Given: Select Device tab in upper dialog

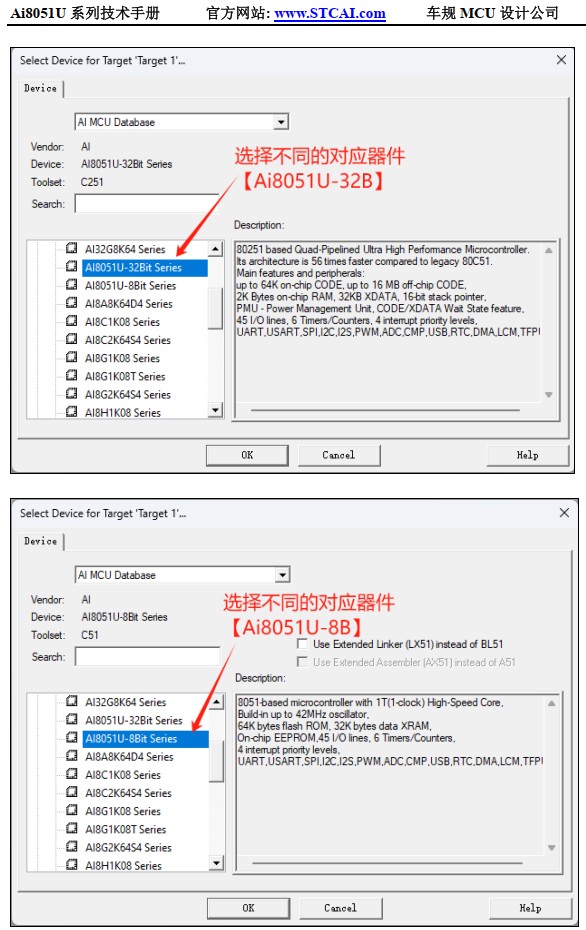Looking at the screenshot, I should pyautogui.click(x=40, y=88).
